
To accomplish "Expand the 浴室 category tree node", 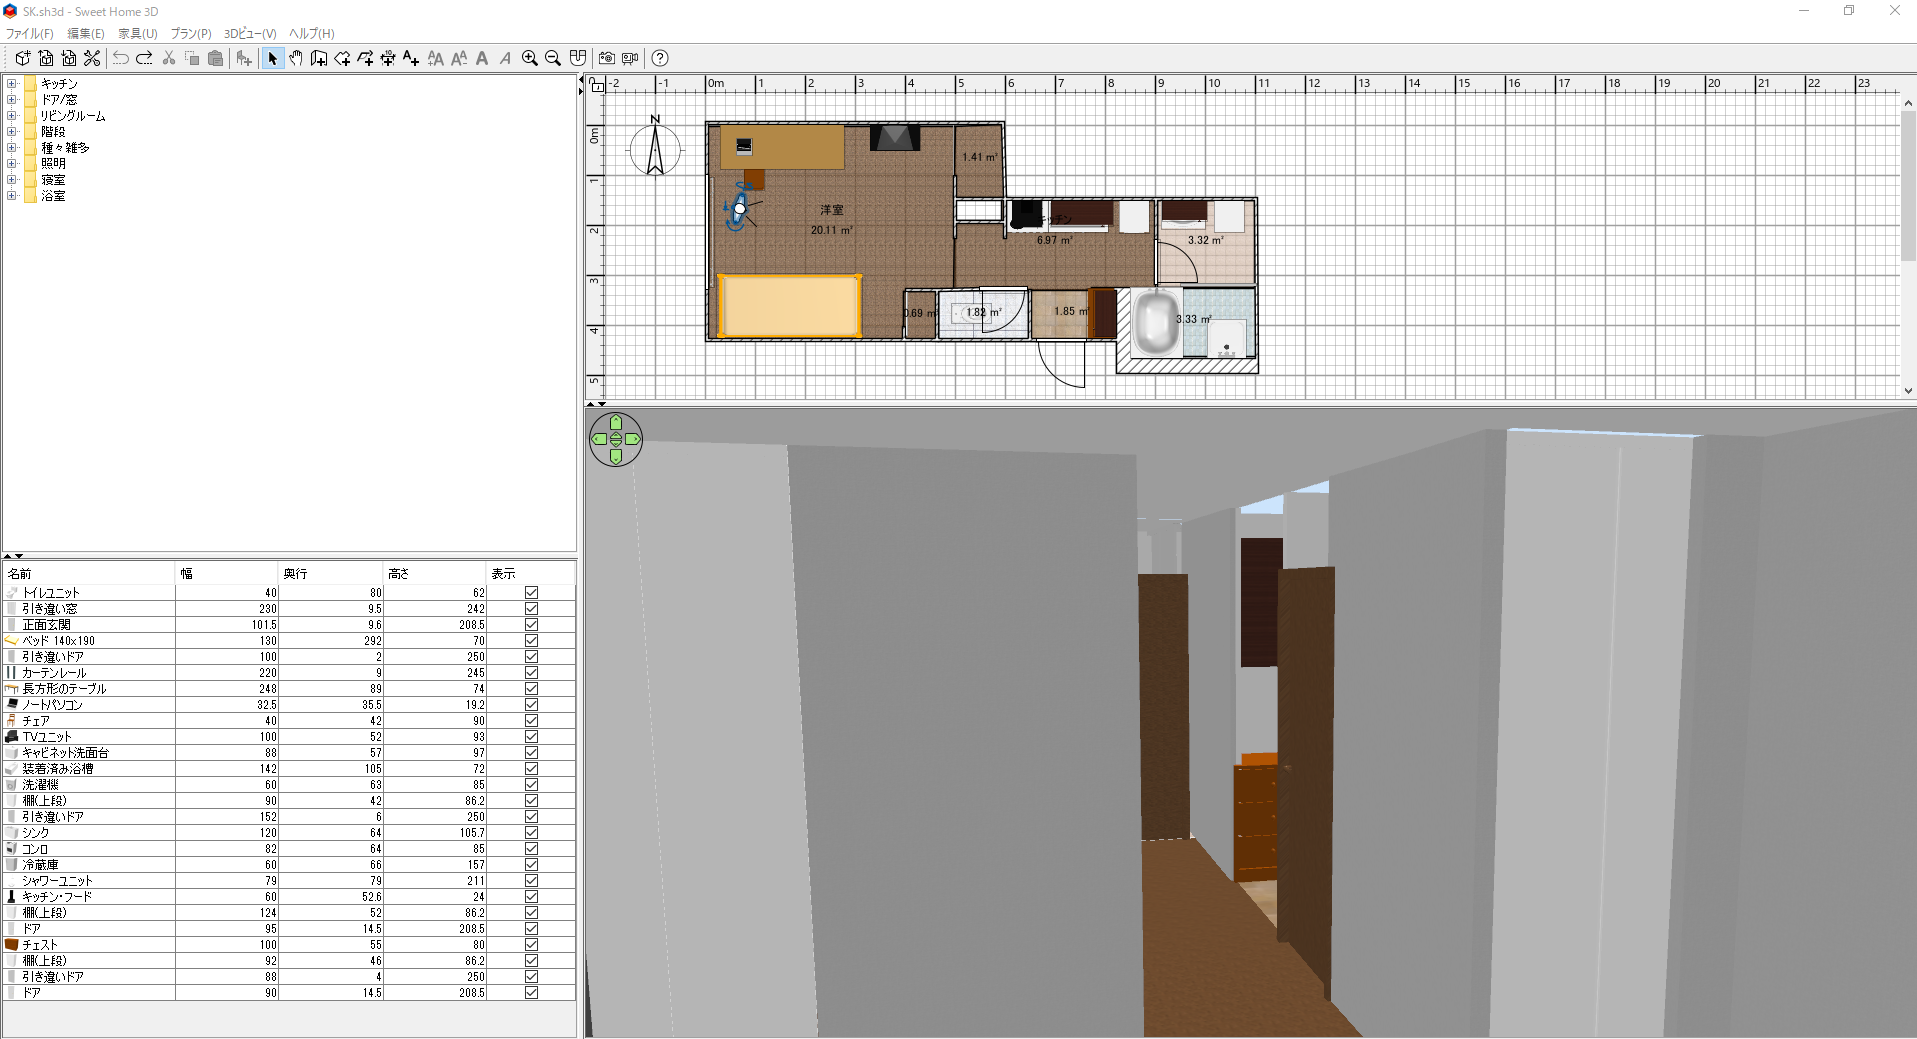I will [x=11, y=196].
